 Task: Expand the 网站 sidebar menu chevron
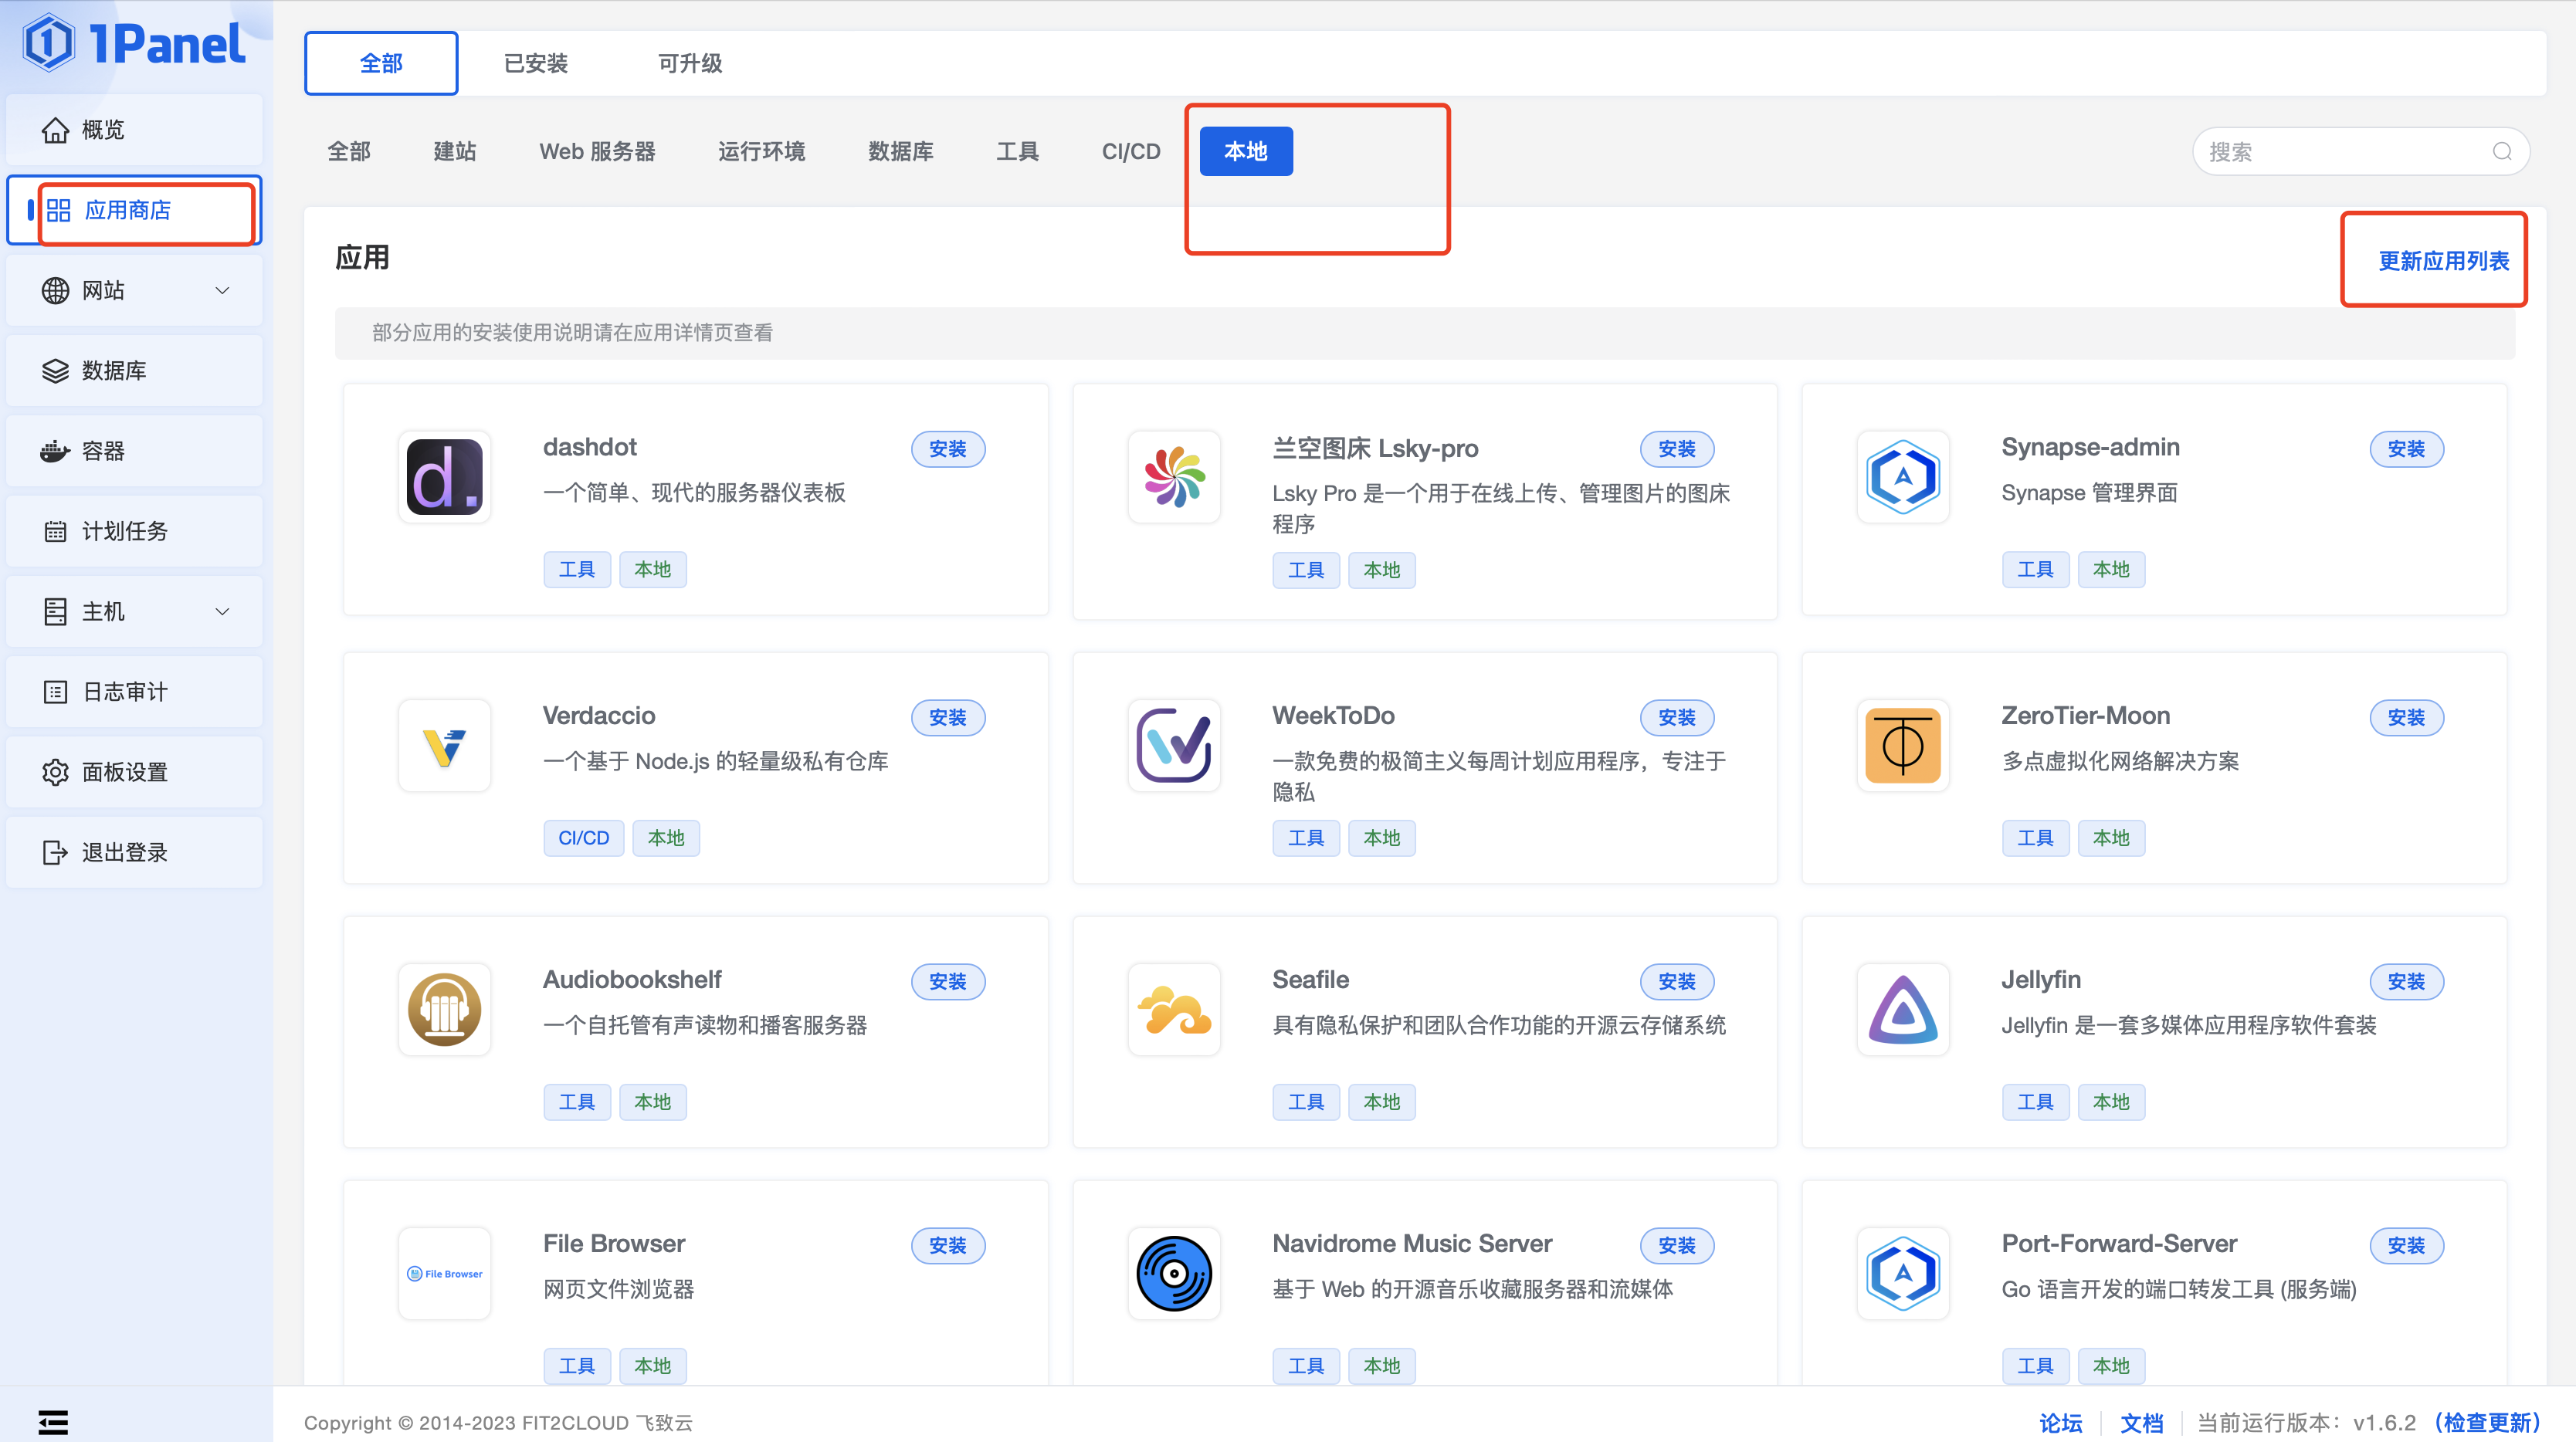point(222,291)
